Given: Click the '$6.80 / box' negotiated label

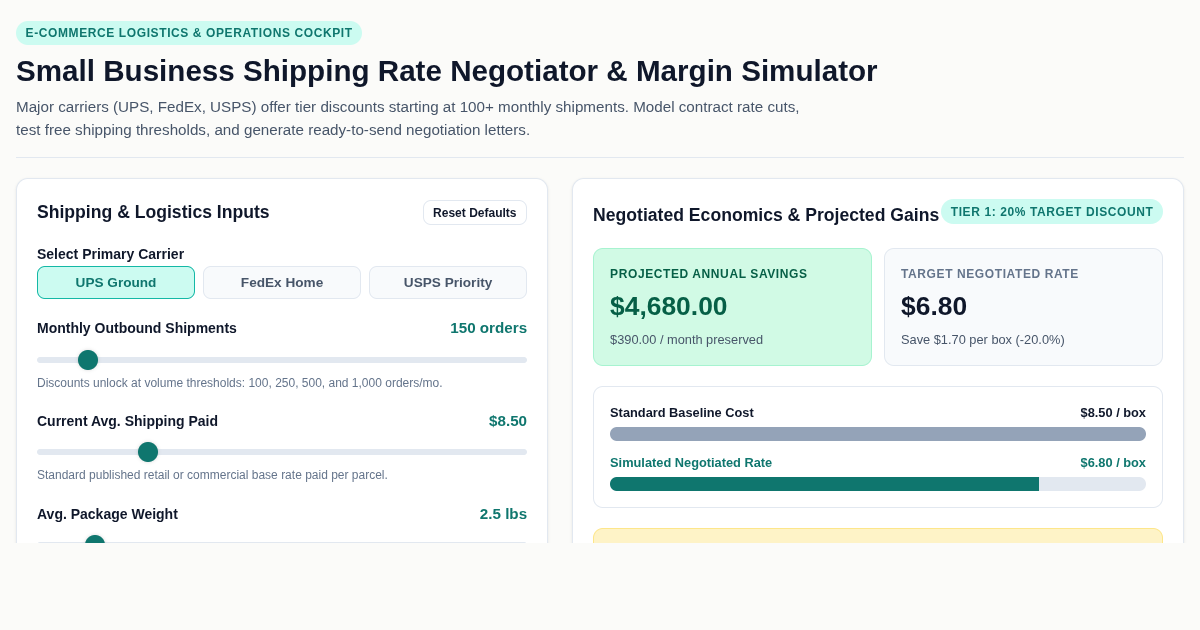Looking at the screenshot, I should point(1113,463).
